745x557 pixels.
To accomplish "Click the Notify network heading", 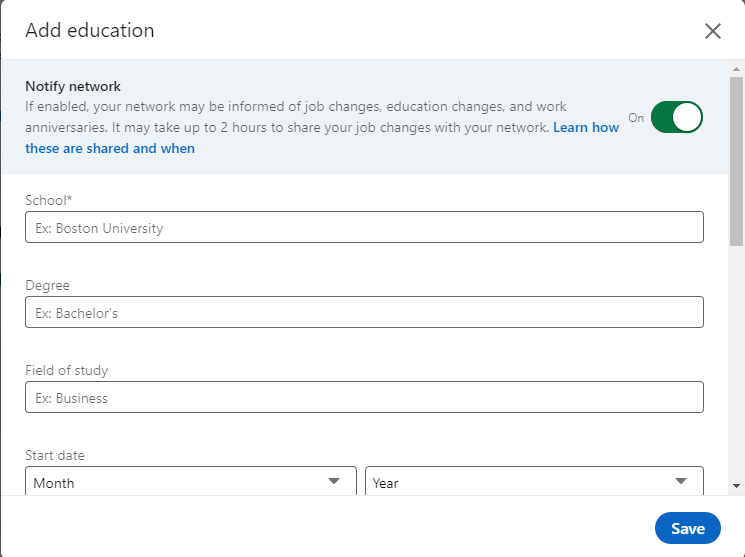I will [x=73, y=86].
